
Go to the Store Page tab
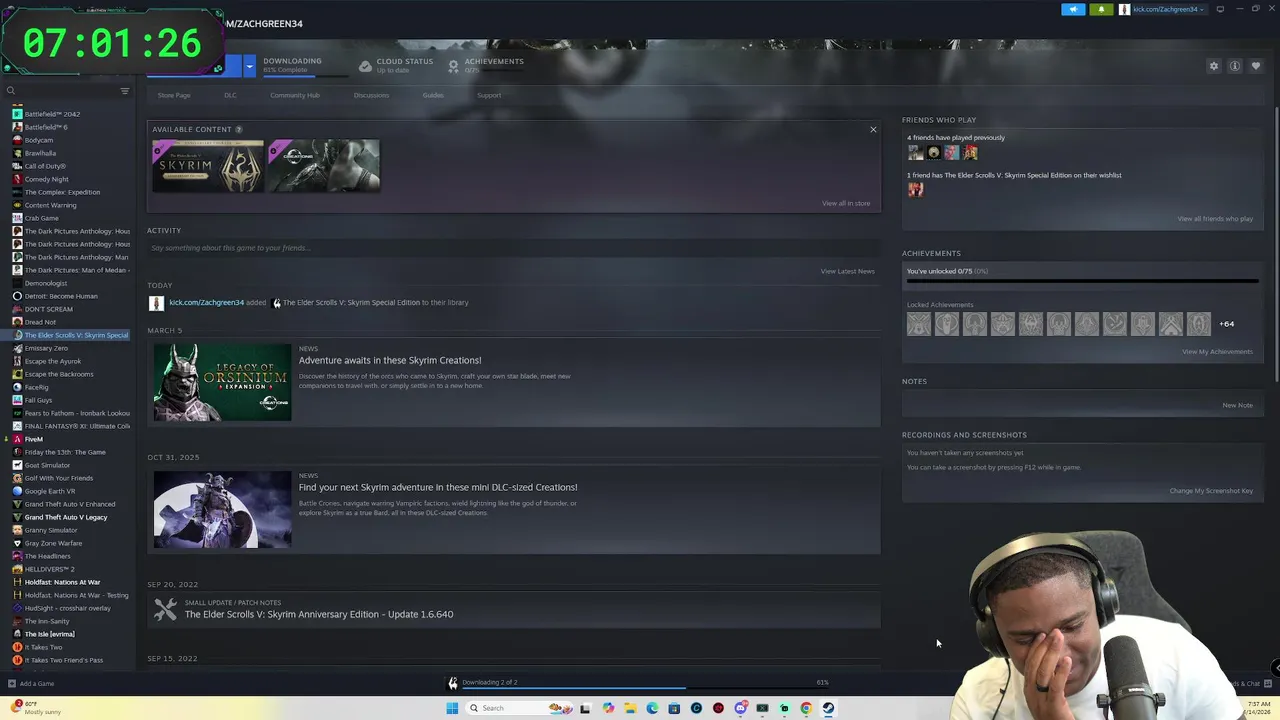174,95
